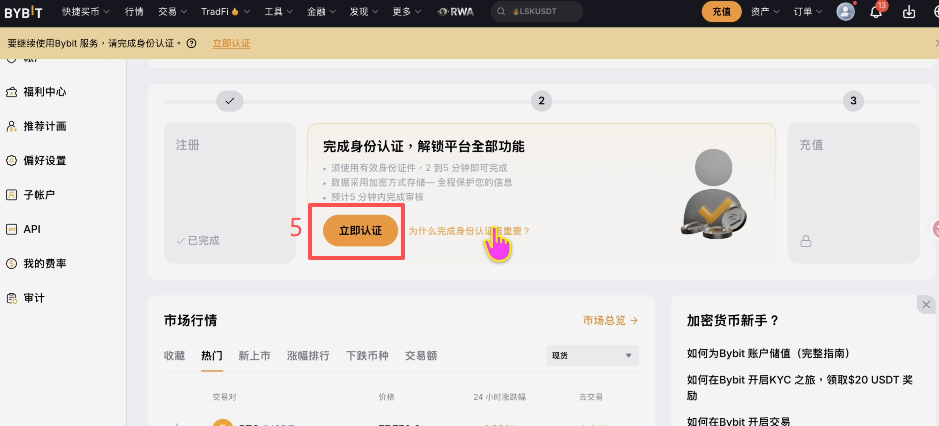Switch to the 交易额 tab
The image size is (939, 426).
[421, 355]
